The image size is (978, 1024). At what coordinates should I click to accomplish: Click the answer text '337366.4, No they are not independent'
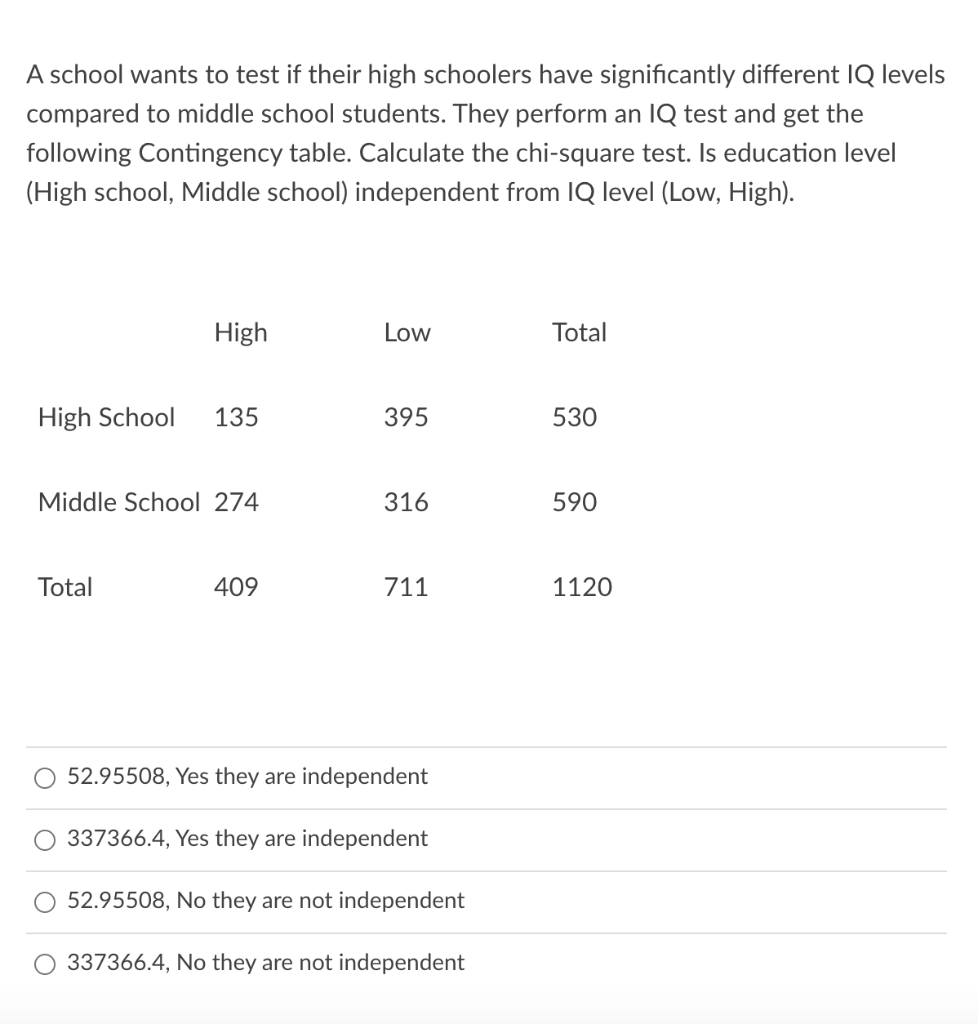point(265,963)
